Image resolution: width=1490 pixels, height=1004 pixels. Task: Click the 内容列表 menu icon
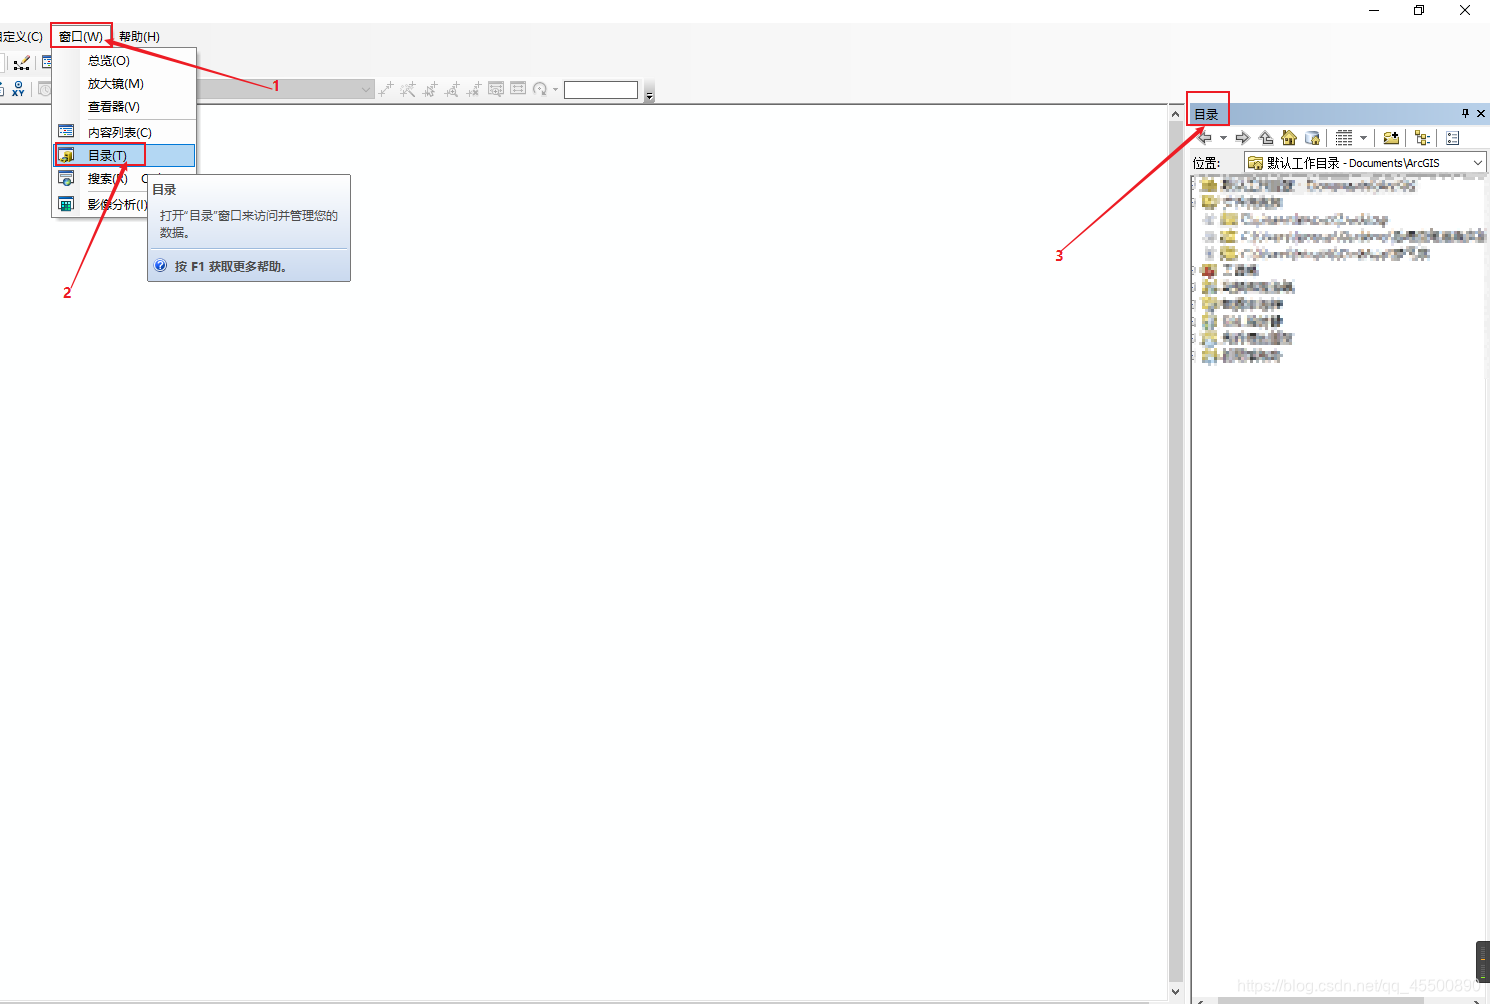[66, 131]
